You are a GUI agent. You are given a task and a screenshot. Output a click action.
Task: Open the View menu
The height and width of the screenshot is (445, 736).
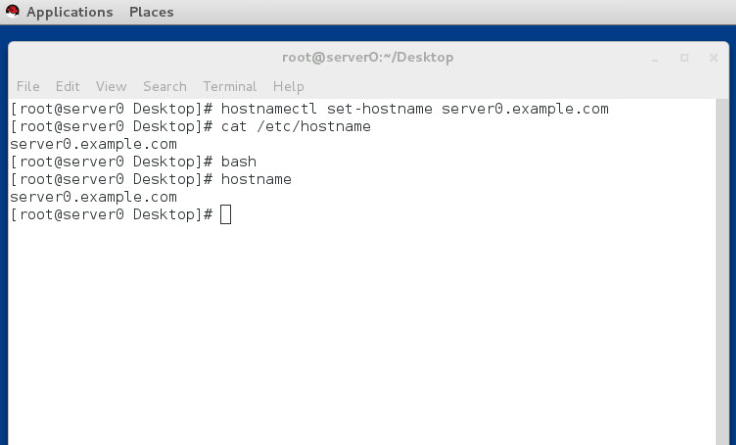click(x=111, y=86)
